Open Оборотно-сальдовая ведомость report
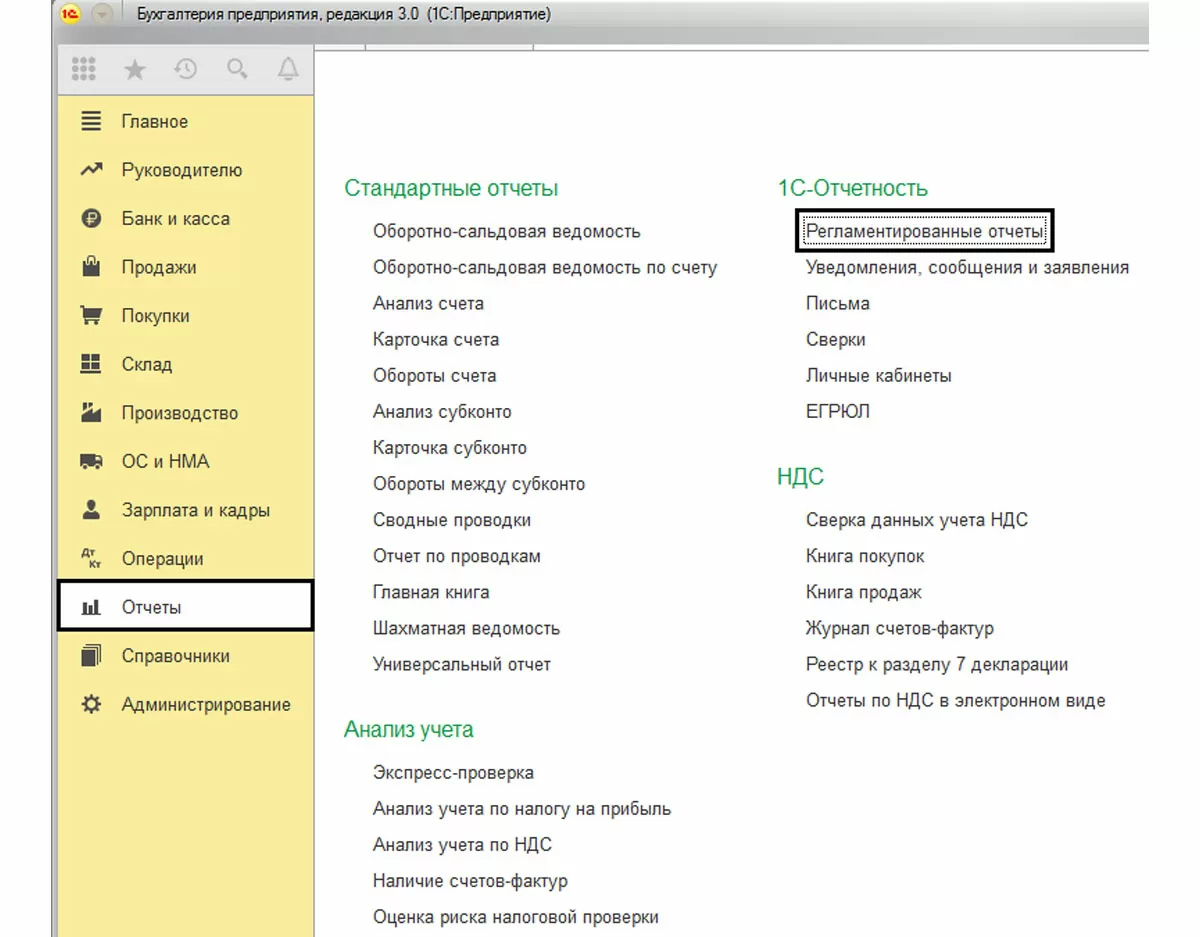 pyautogui.click(x=507, y=232)
